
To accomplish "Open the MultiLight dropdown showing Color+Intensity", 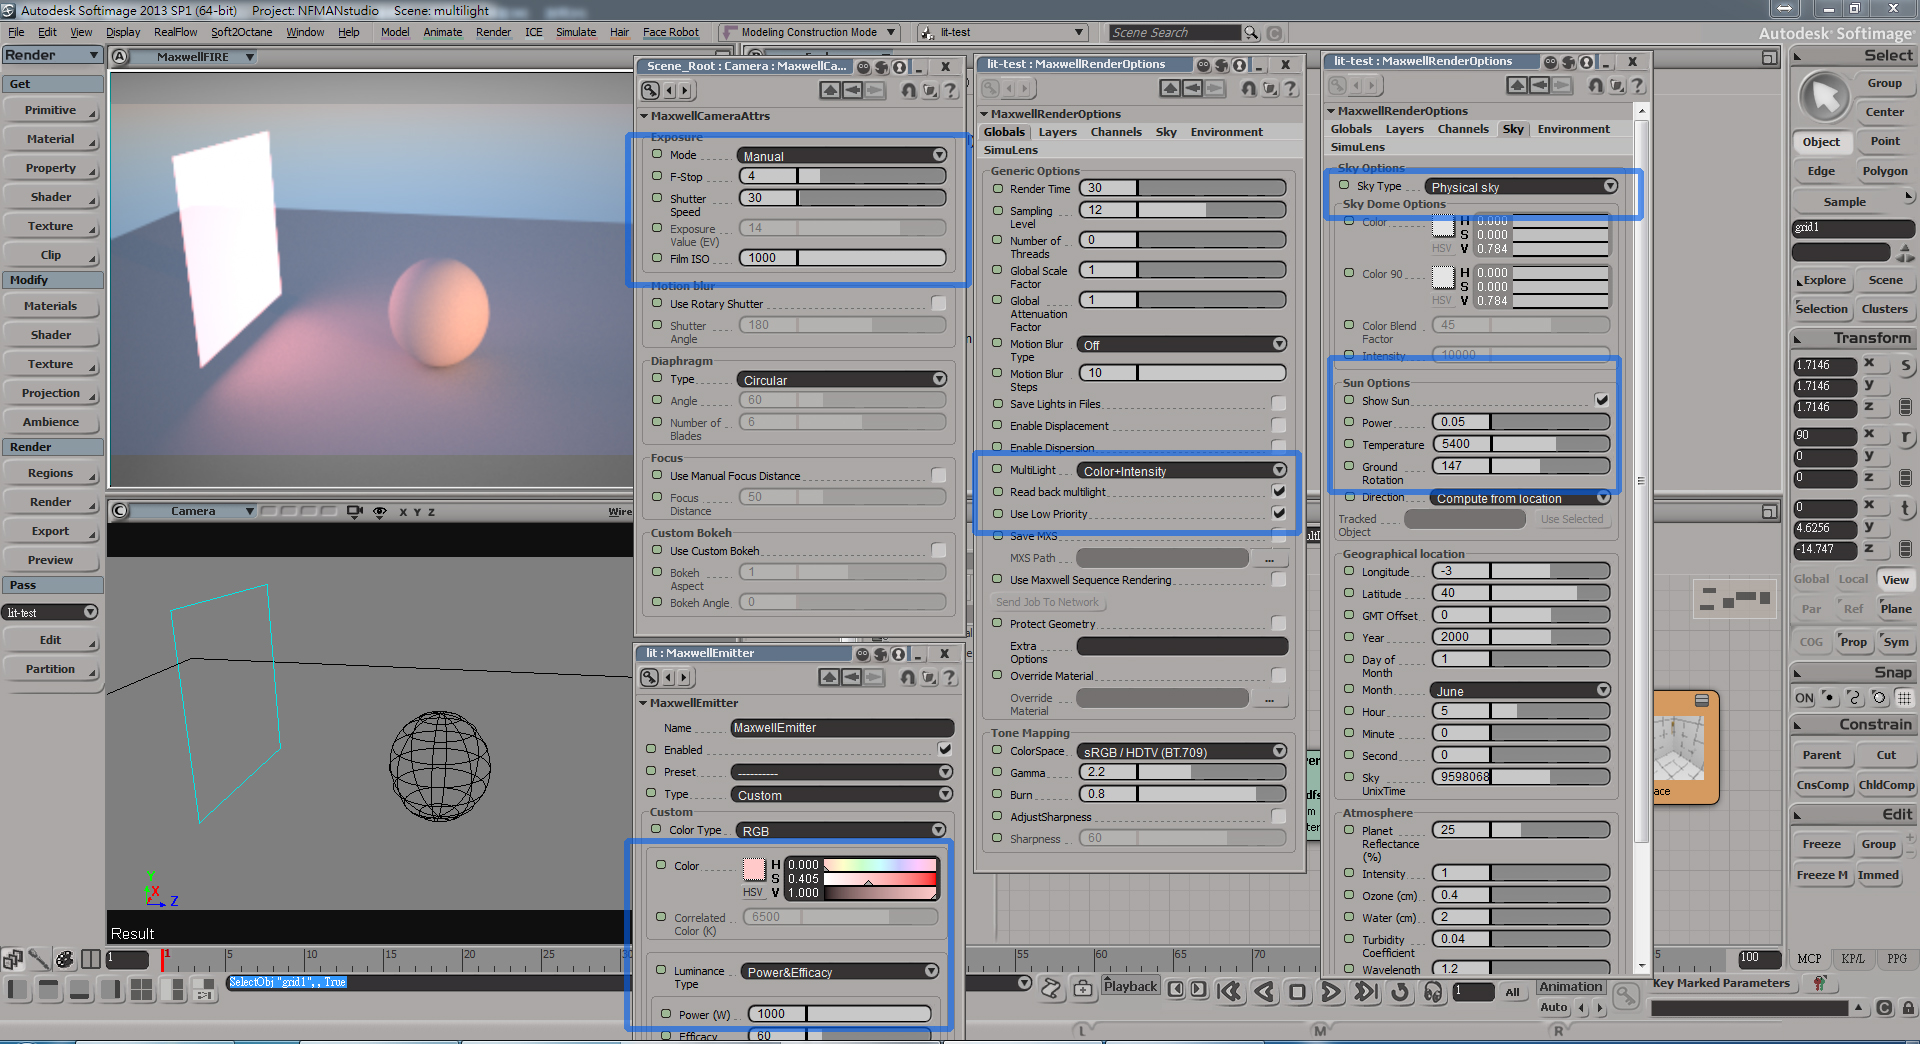I will [1182, 471].
